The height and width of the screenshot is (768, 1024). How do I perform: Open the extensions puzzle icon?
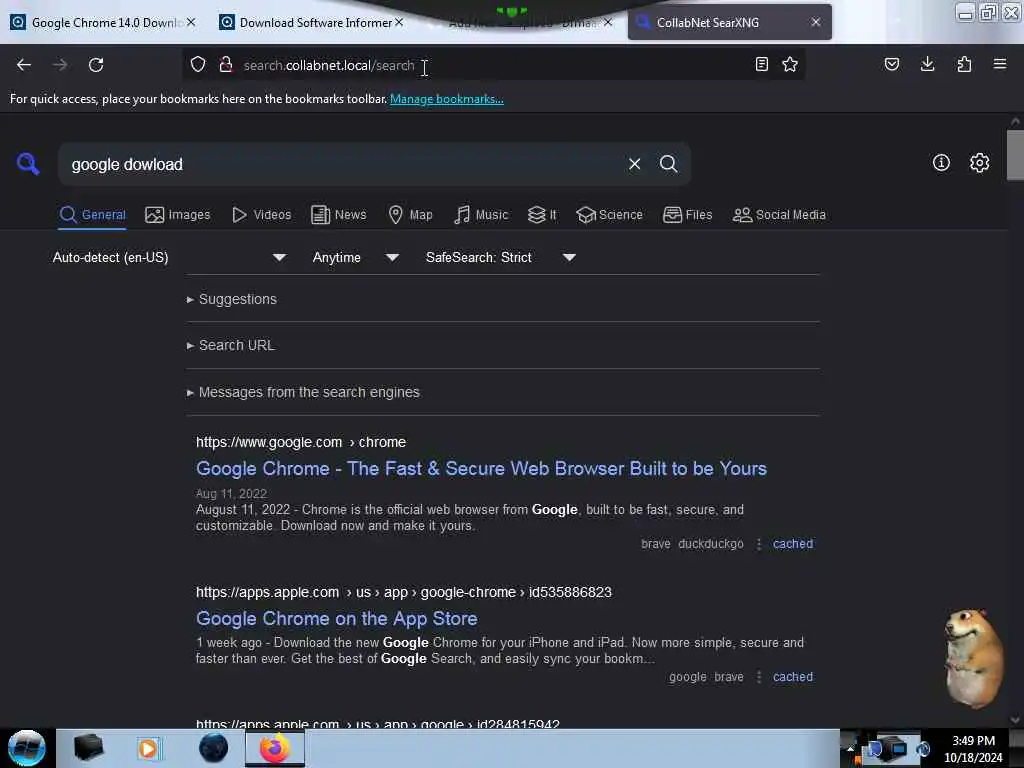964,64
